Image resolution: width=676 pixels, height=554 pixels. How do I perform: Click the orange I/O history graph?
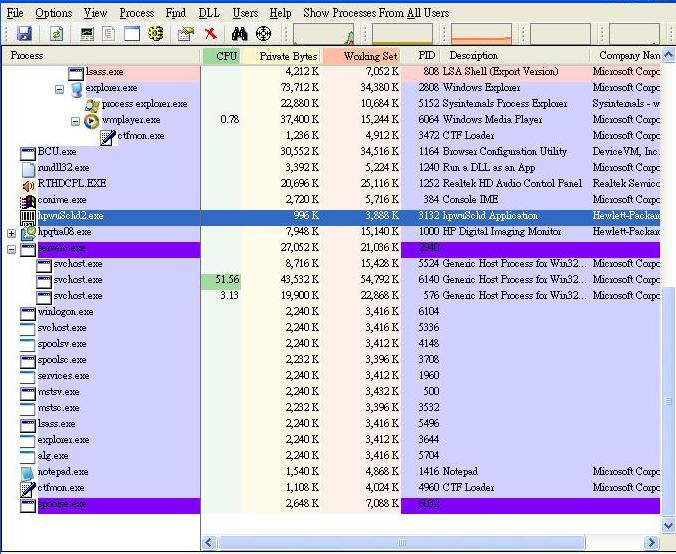point(481,34)
